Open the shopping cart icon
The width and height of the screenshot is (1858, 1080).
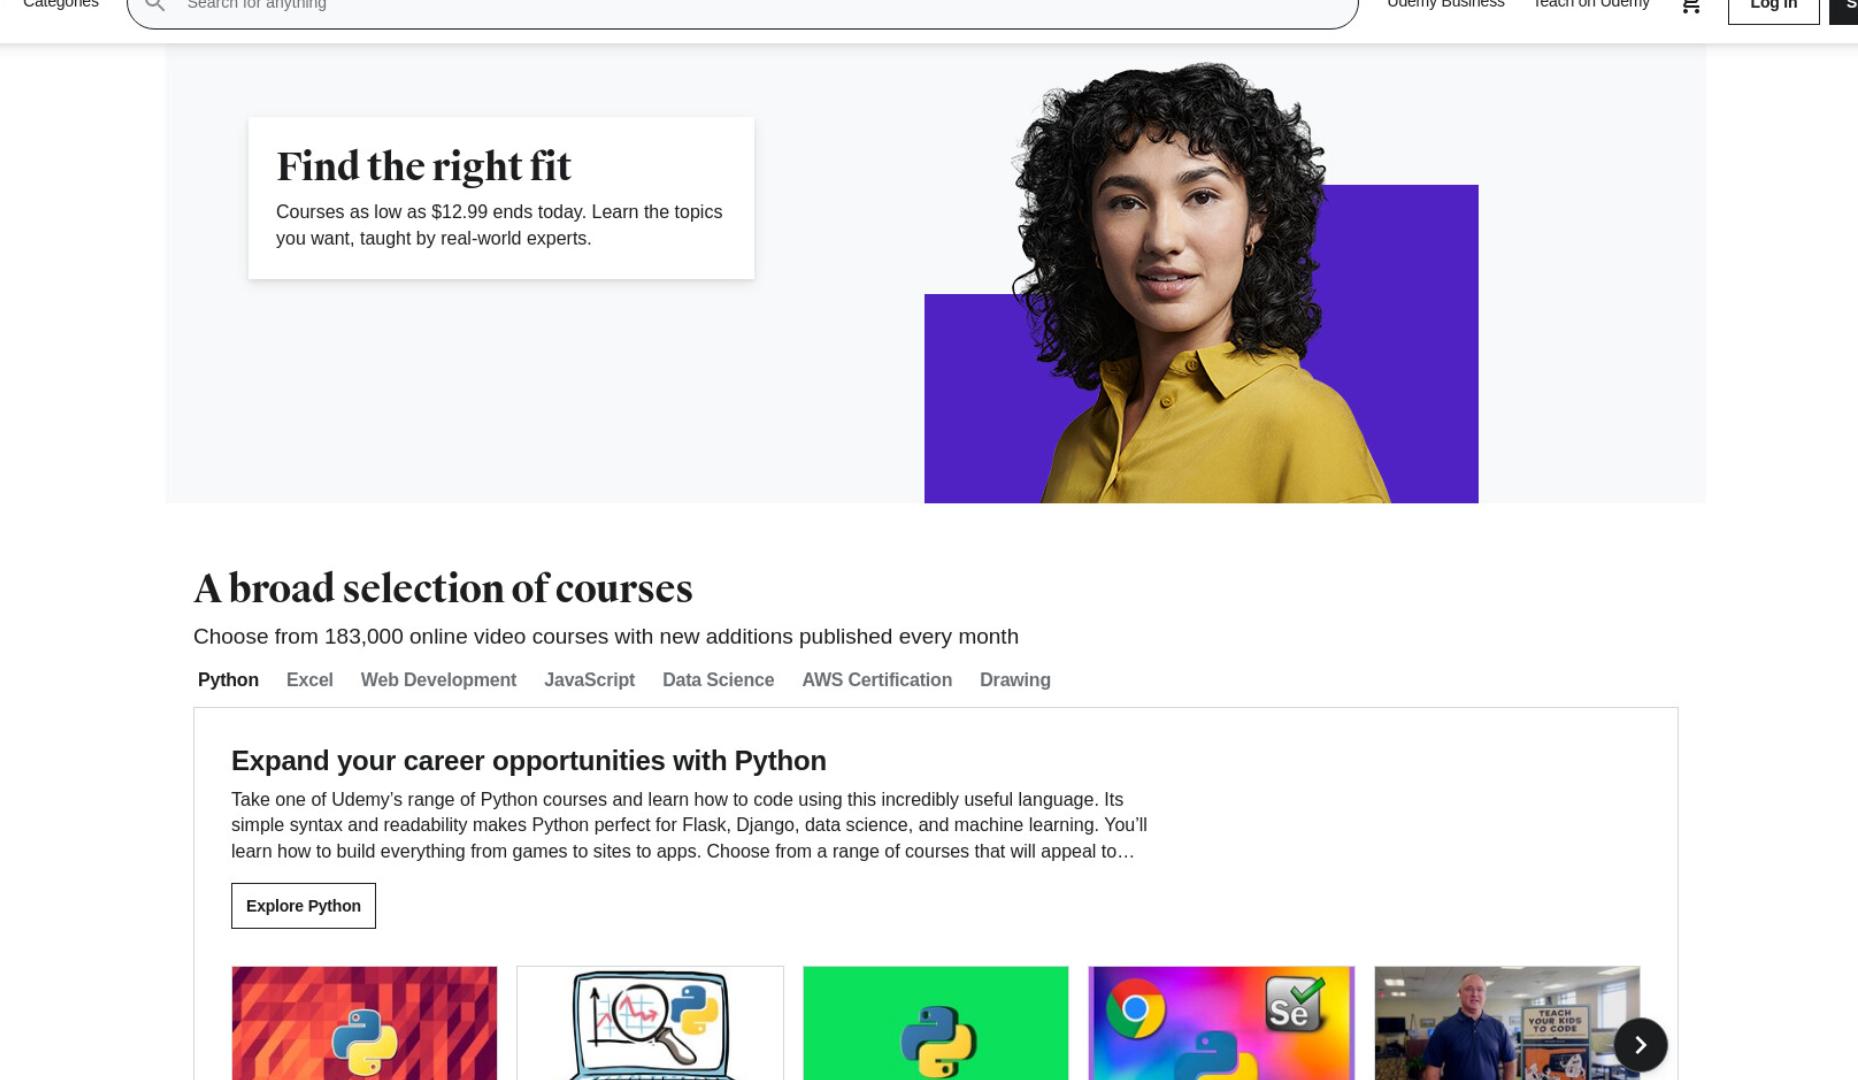1690,5
